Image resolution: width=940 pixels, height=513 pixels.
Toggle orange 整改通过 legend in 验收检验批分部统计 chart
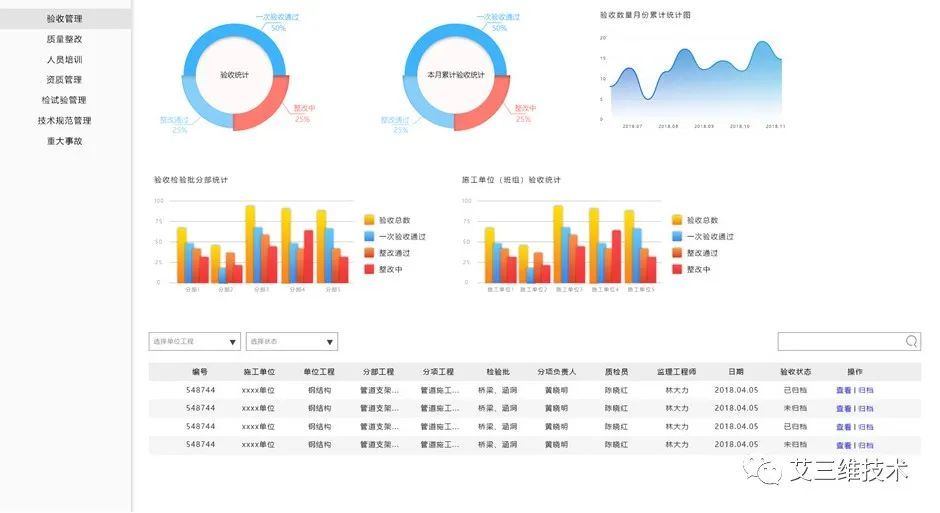tap(370, 253)
